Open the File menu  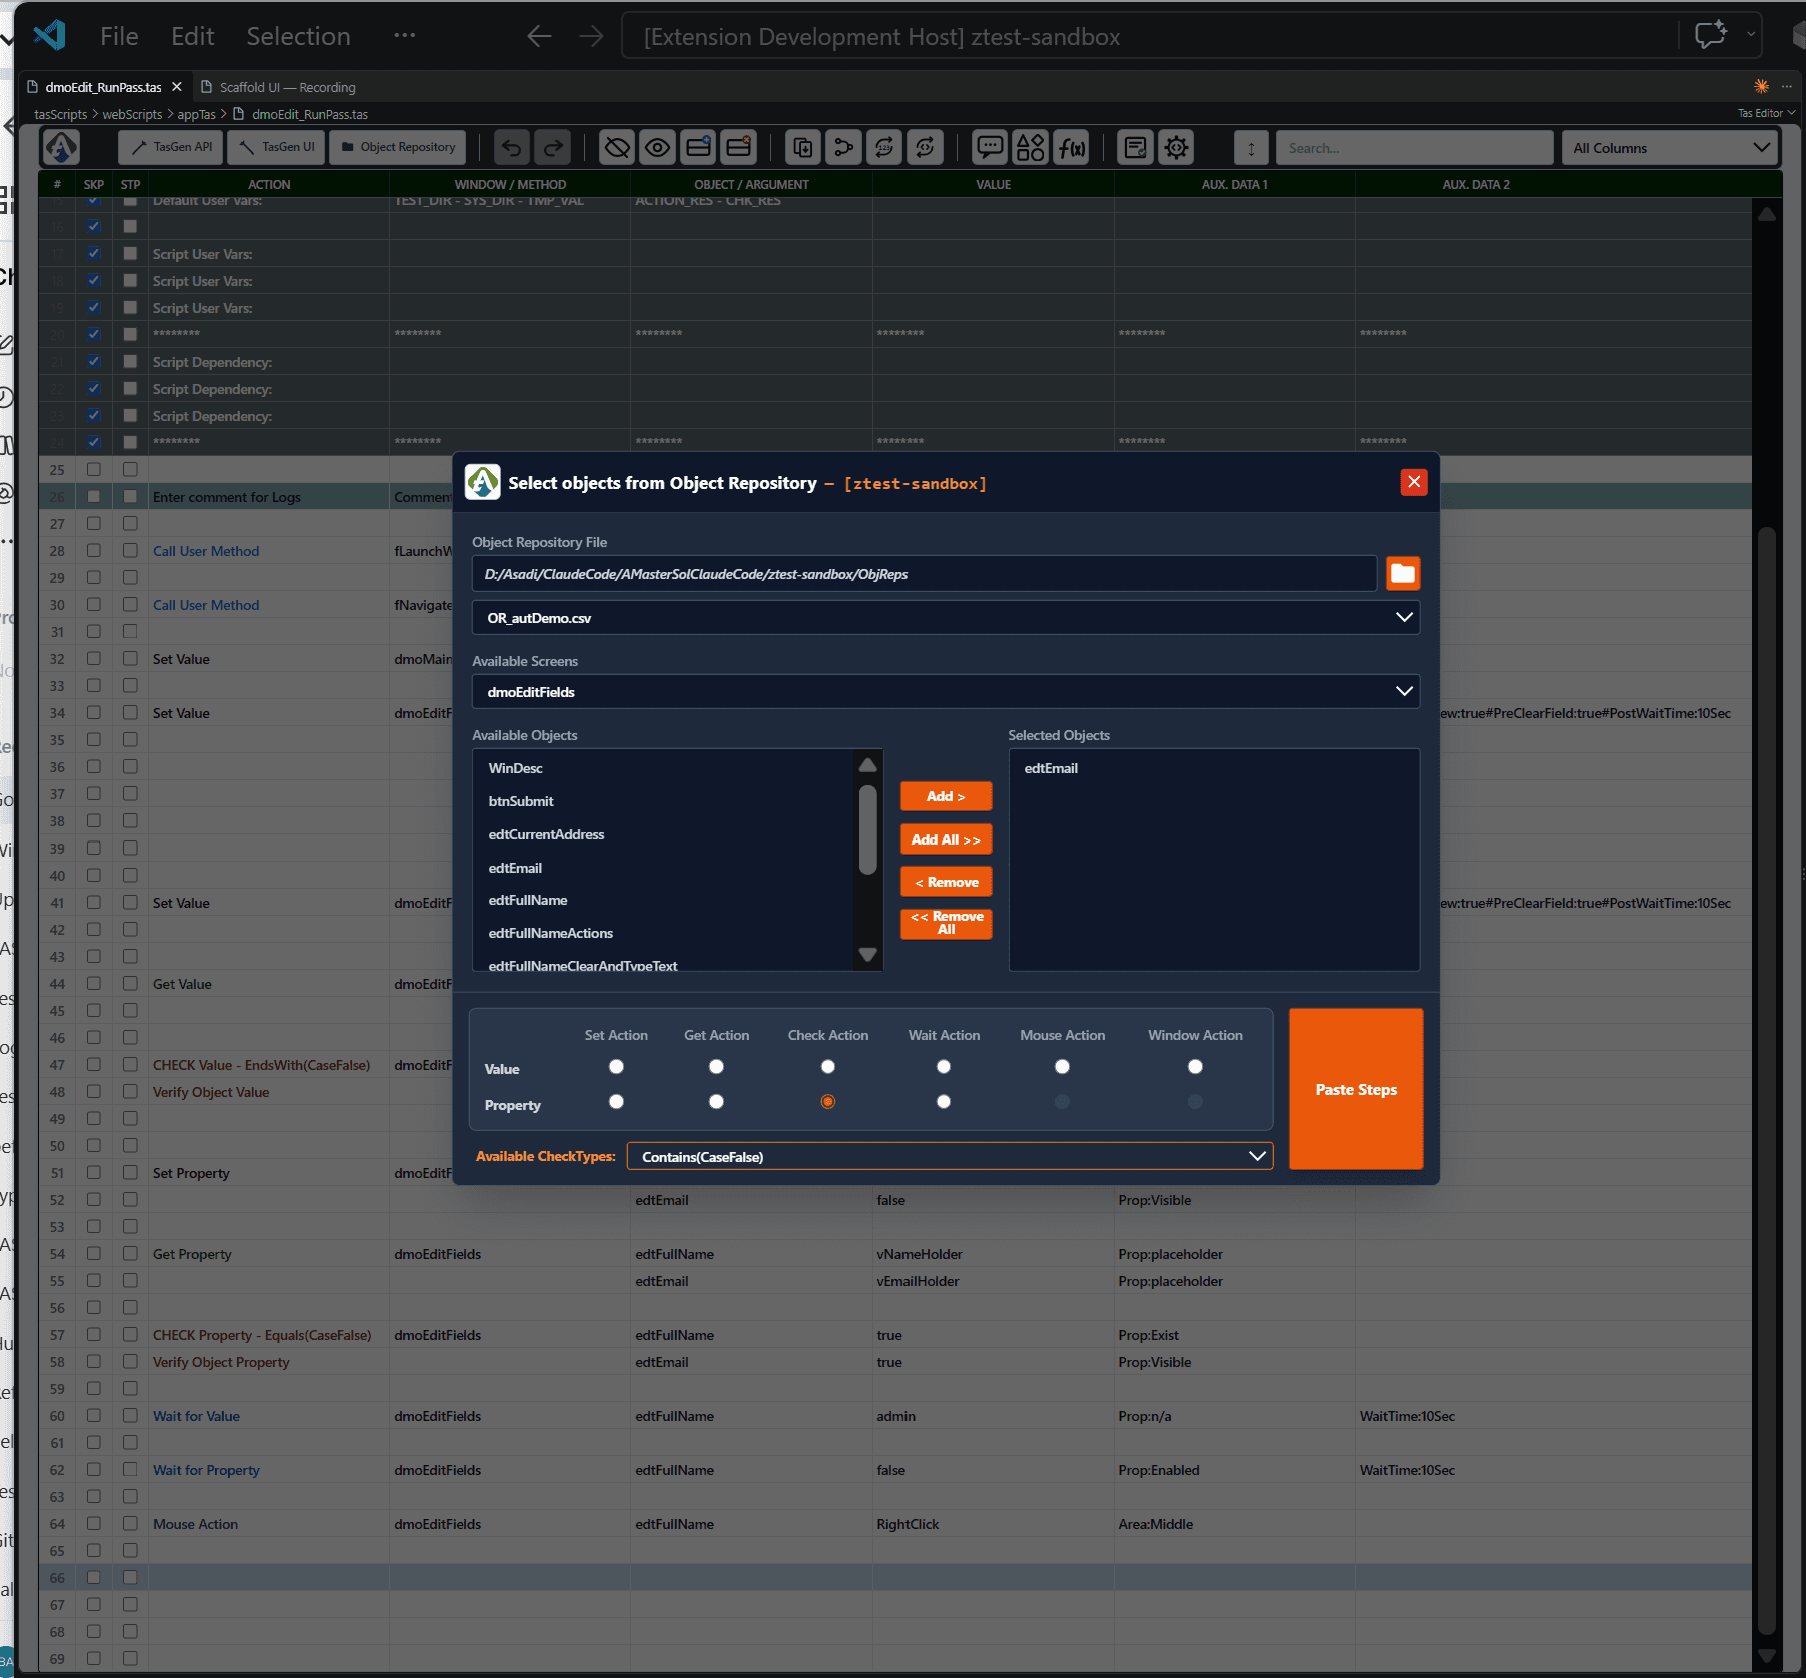(119, 37)
